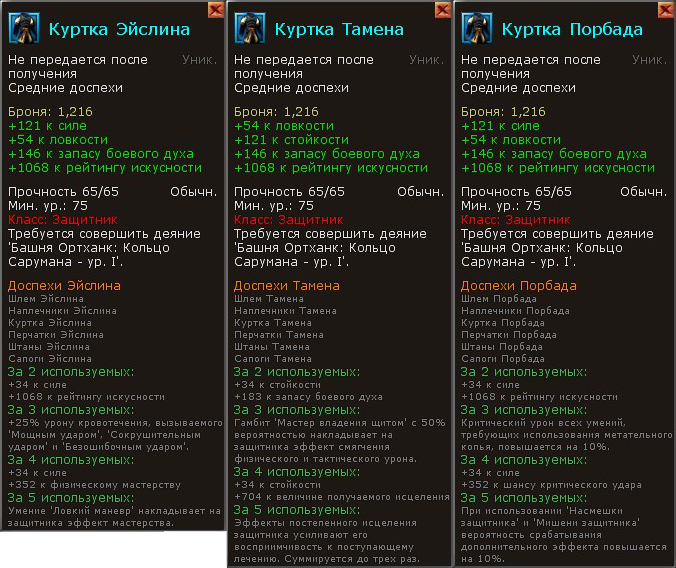Click Мин. ур.: 75 in Эйслина tooltip
Viewport: 676px width, 568px height.
pyautogui.click(x=48, y=205)
